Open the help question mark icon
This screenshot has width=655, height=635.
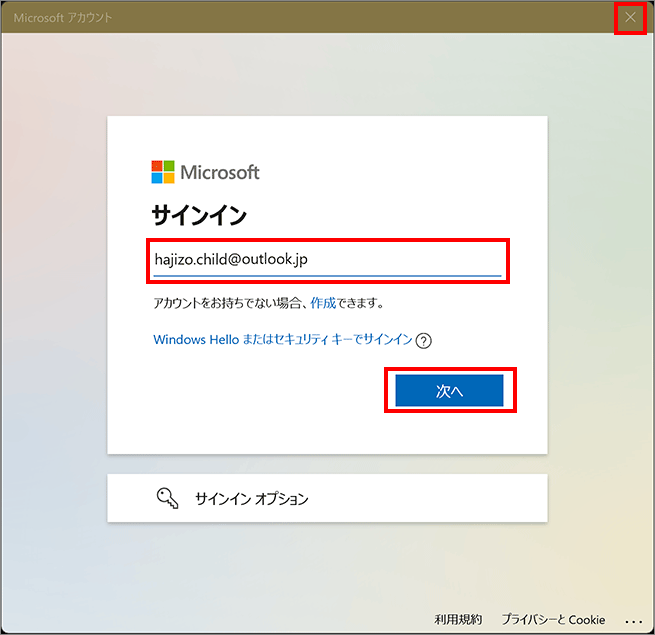click(x=424, y=341)
